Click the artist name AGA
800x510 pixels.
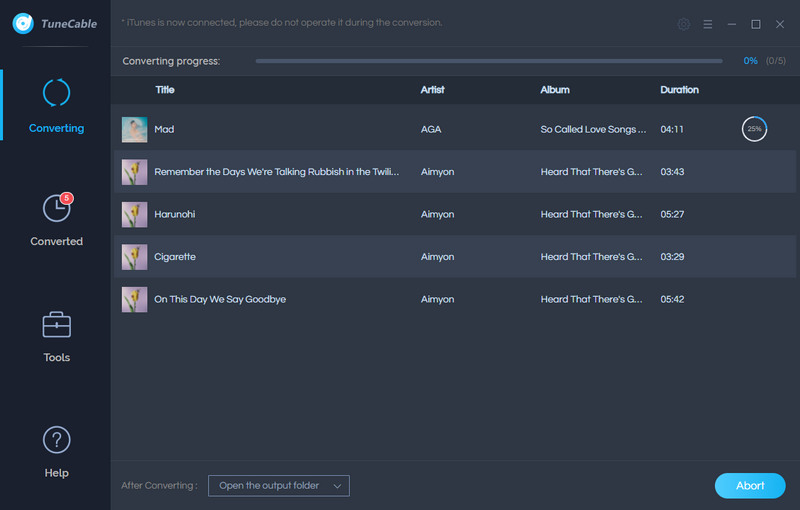coord(431,130)
